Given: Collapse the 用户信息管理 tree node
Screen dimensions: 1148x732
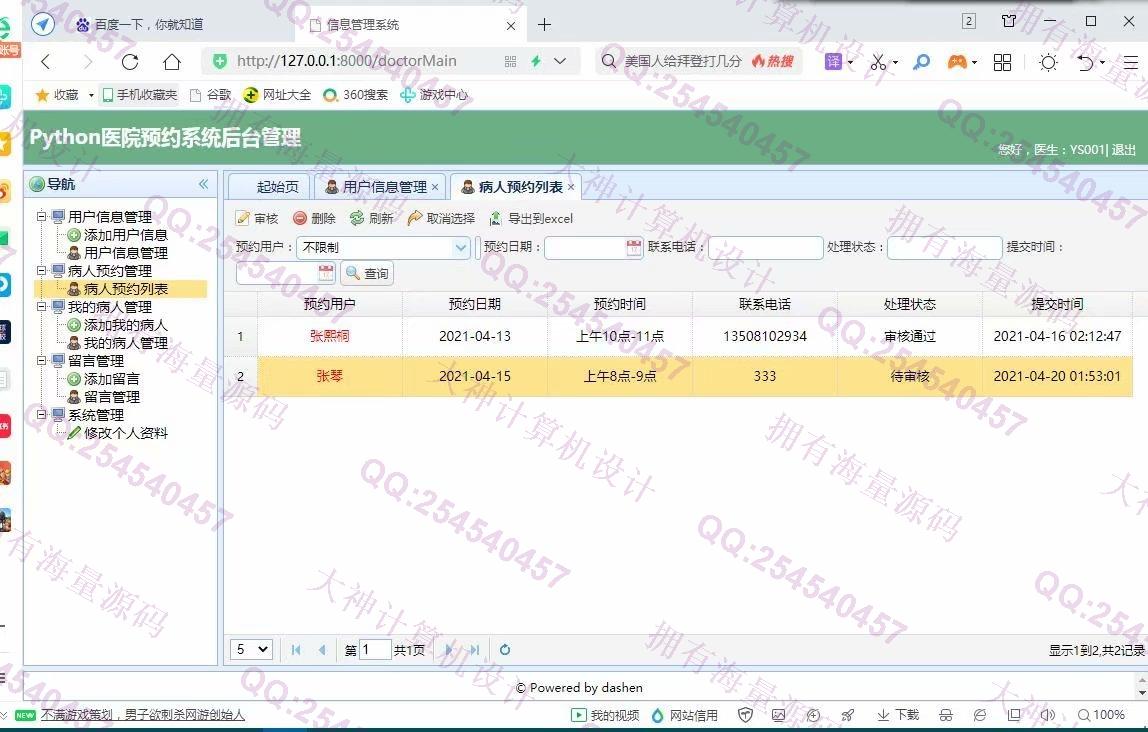Looking at the screenshot, I should [x=42, y=217].
